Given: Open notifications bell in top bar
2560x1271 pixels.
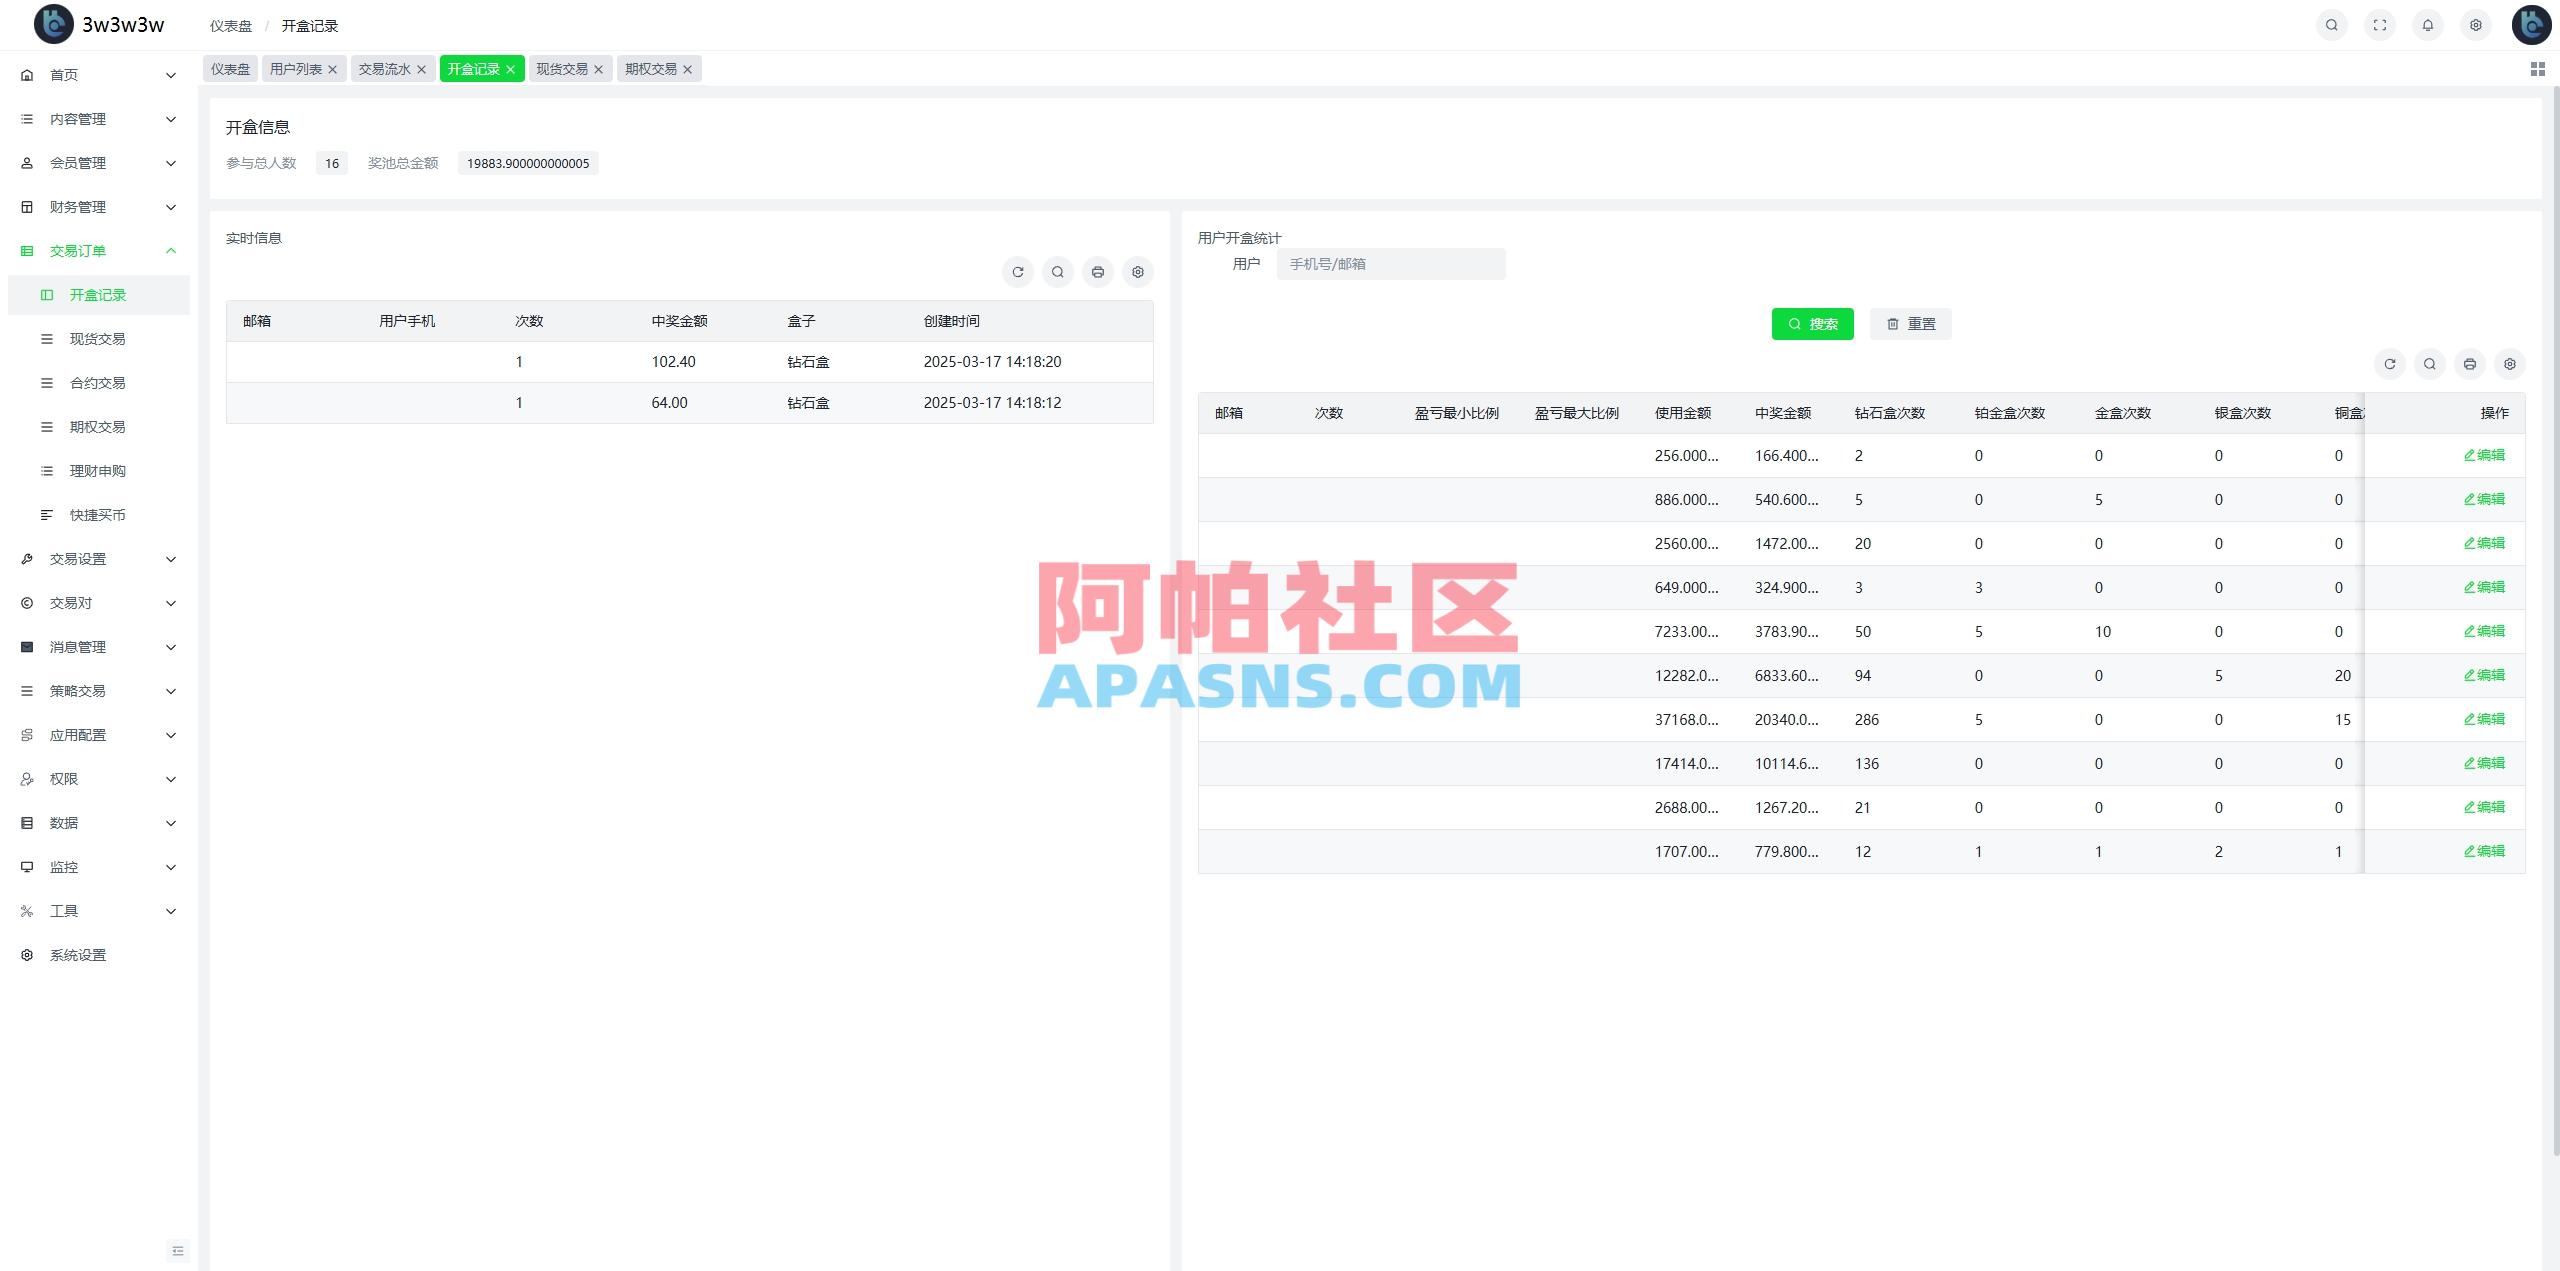Looking at the screenshot, I should tap(2429, 25).
